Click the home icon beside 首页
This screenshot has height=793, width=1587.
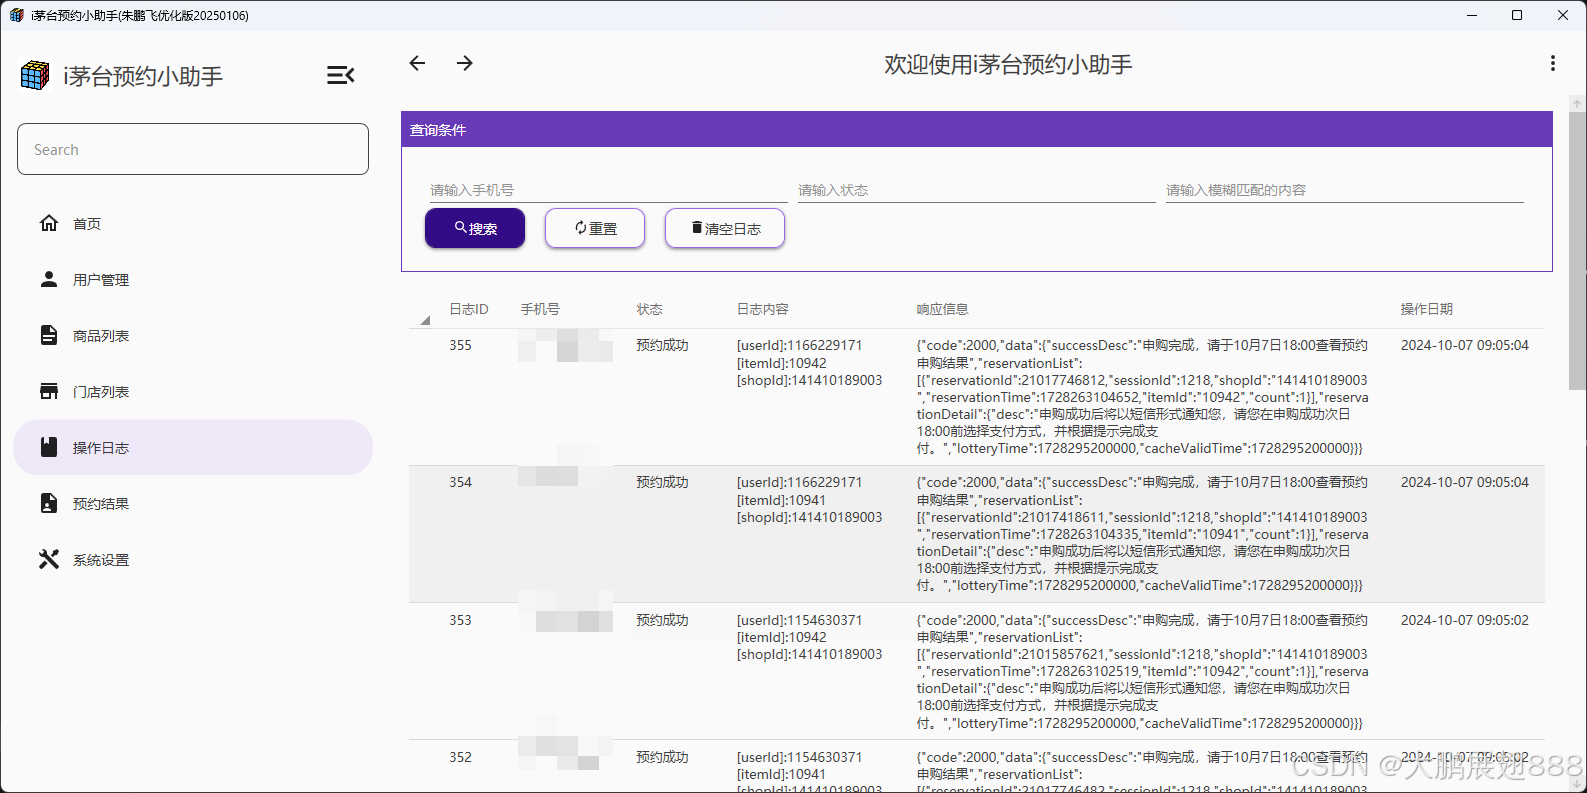49,223
